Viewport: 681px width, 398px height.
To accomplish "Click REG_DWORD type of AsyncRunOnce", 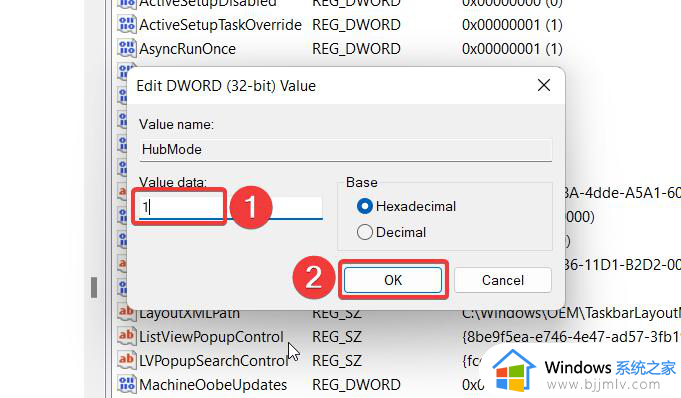I will (356, 49).
